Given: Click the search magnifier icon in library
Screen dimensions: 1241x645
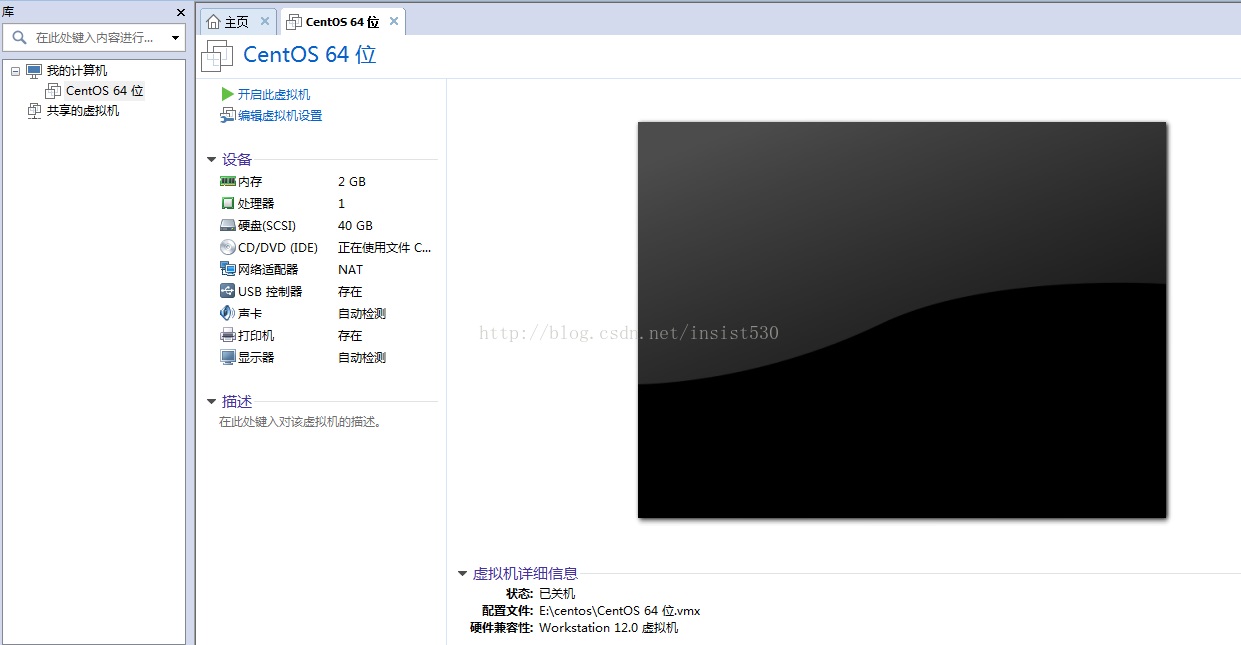Looking at the screenshot, I should pos(19,38).
